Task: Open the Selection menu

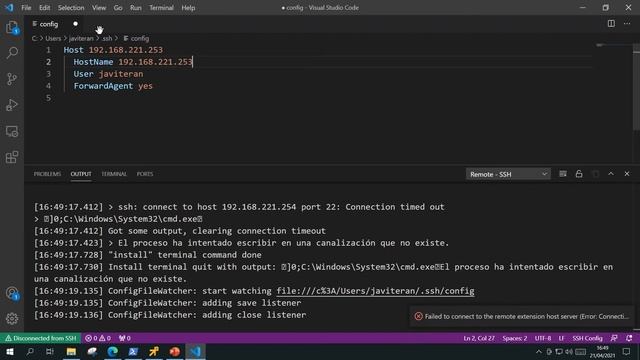Action: (71, 8)
